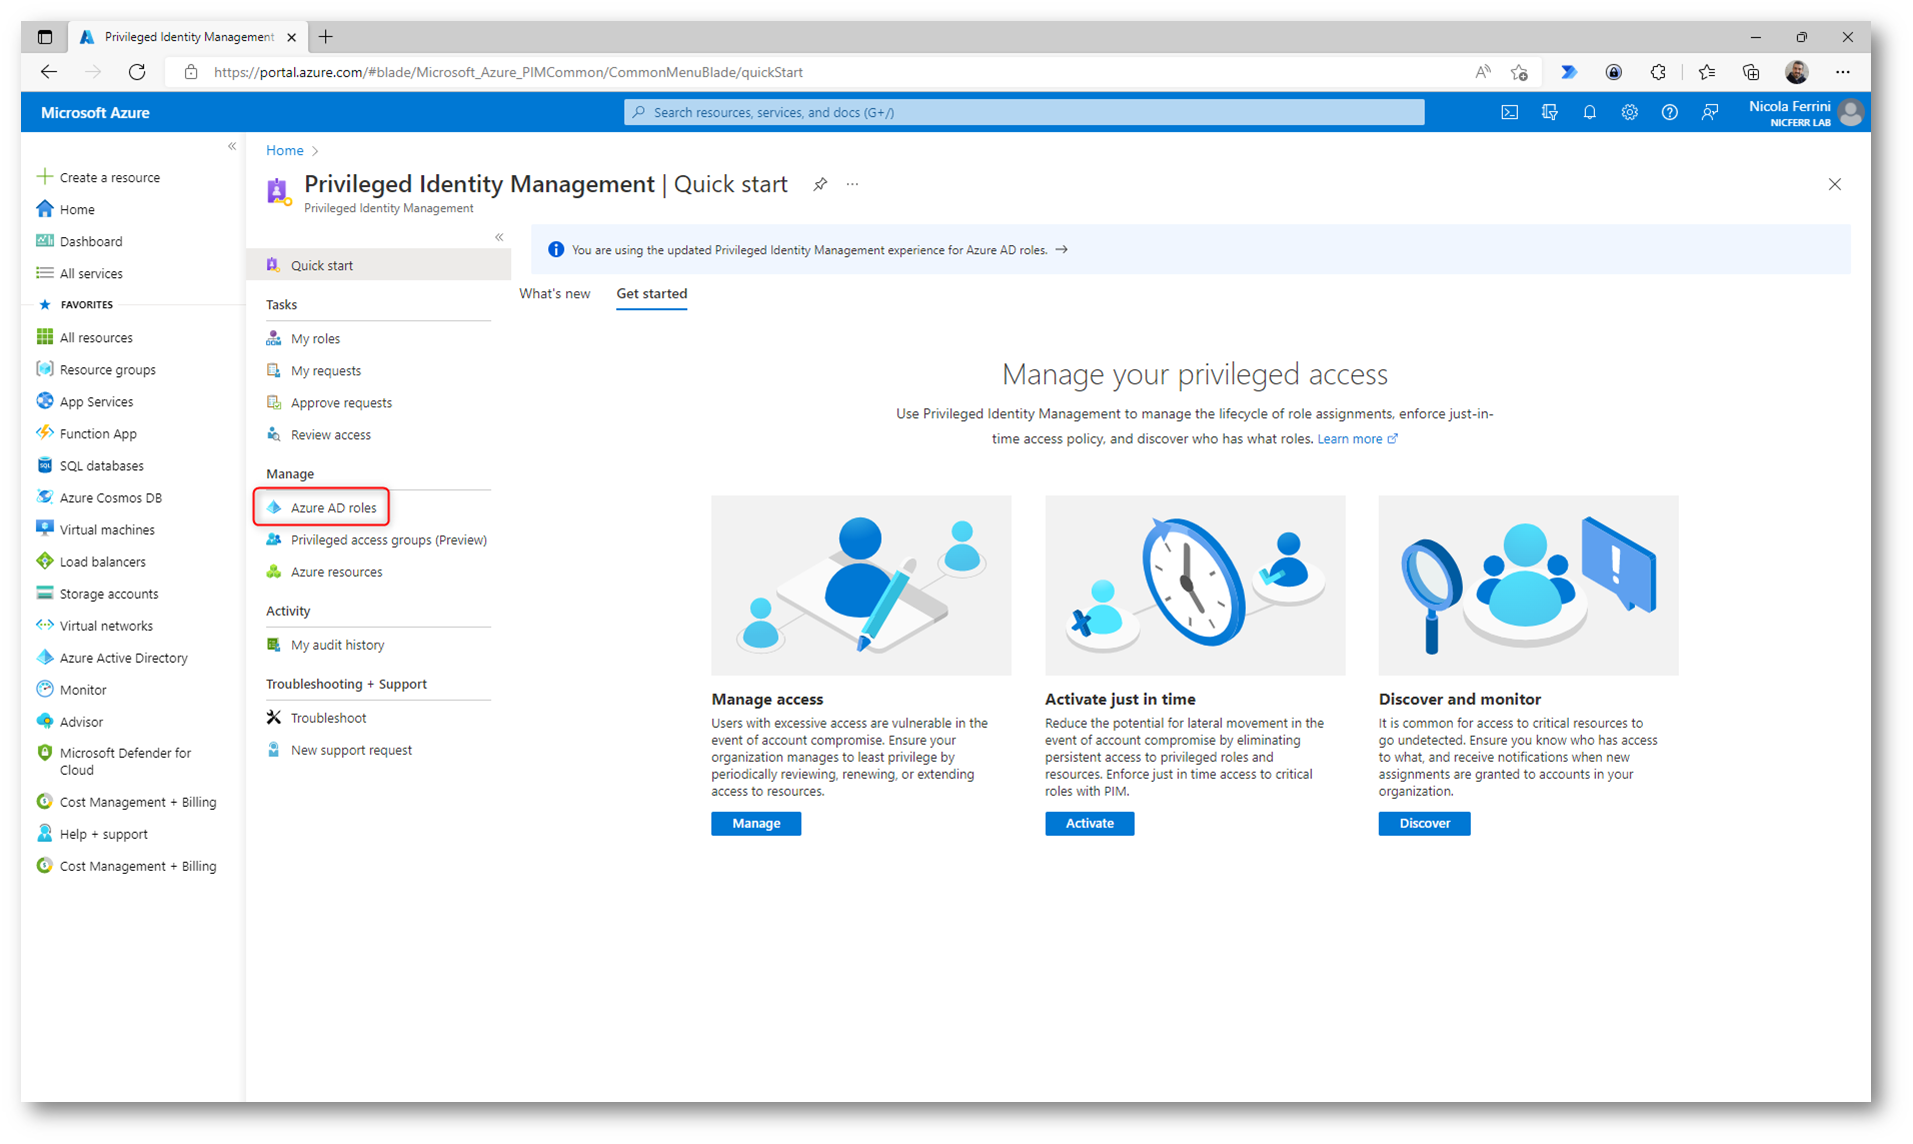Open the blade's more options ellipsis

click(x=852, y=184)
